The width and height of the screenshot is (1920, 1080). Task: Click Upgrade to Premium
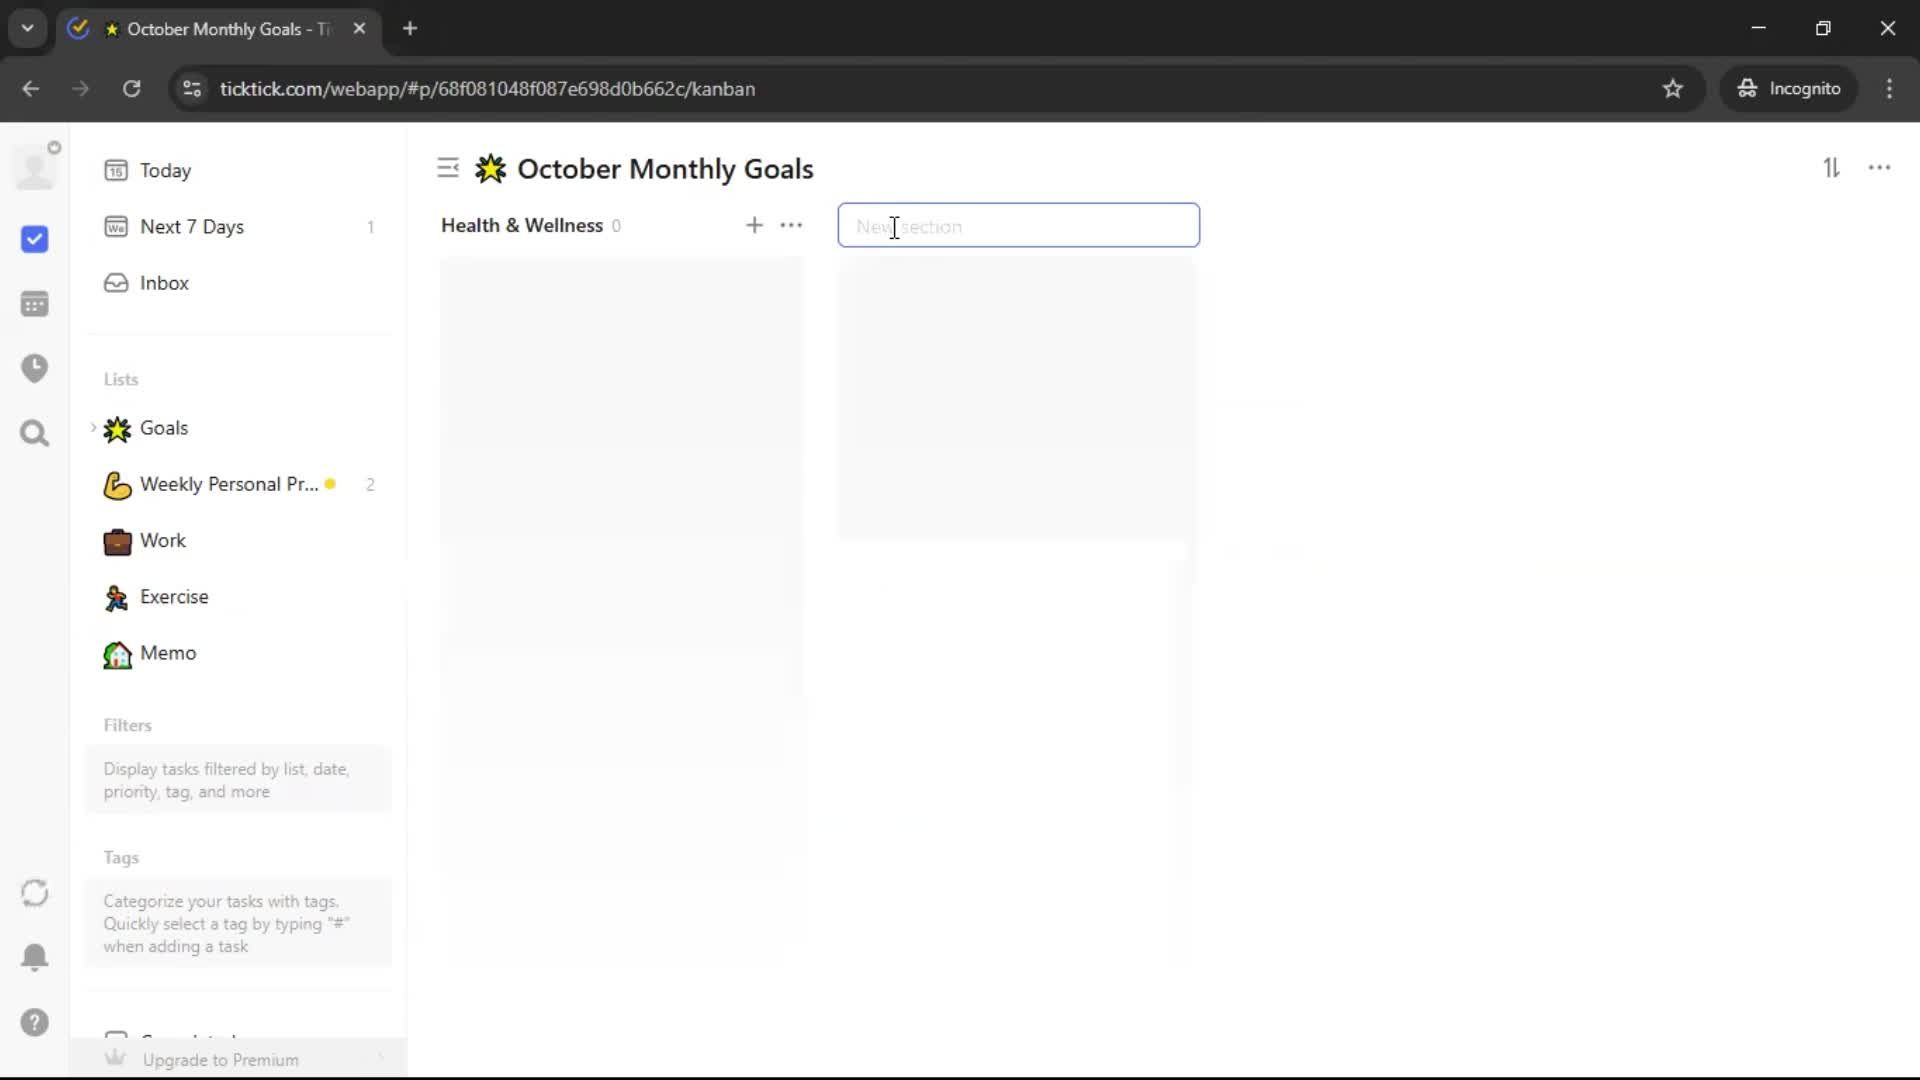pos(220,1059)
